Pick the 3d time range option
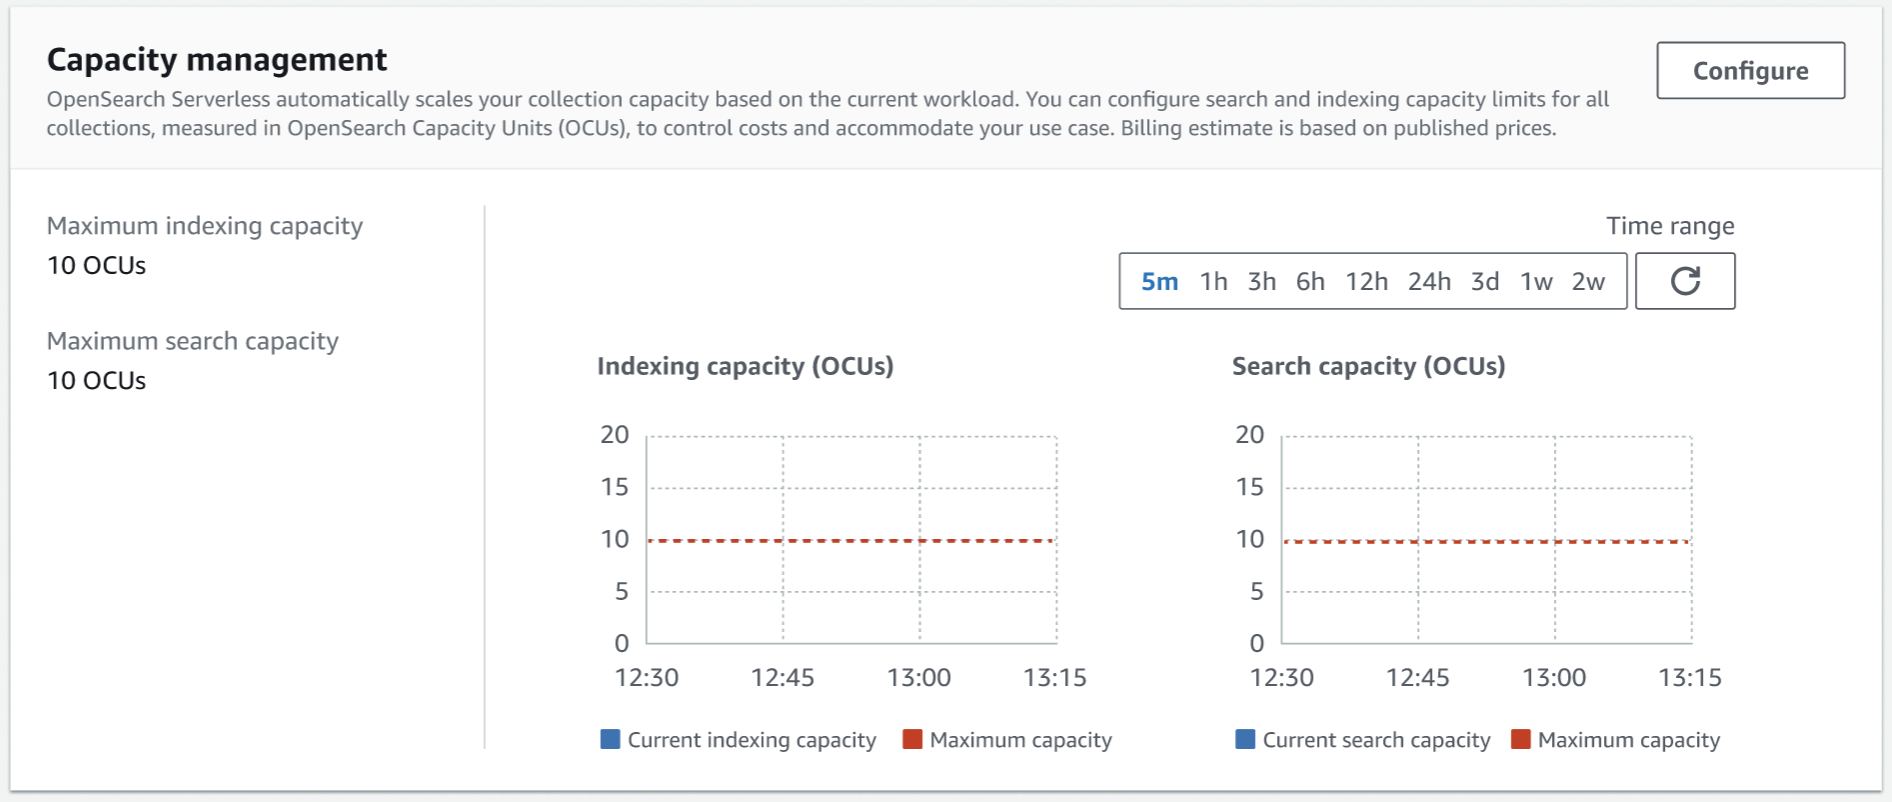This screenshot has width=1892, height=802. (x=1484, y=282)
